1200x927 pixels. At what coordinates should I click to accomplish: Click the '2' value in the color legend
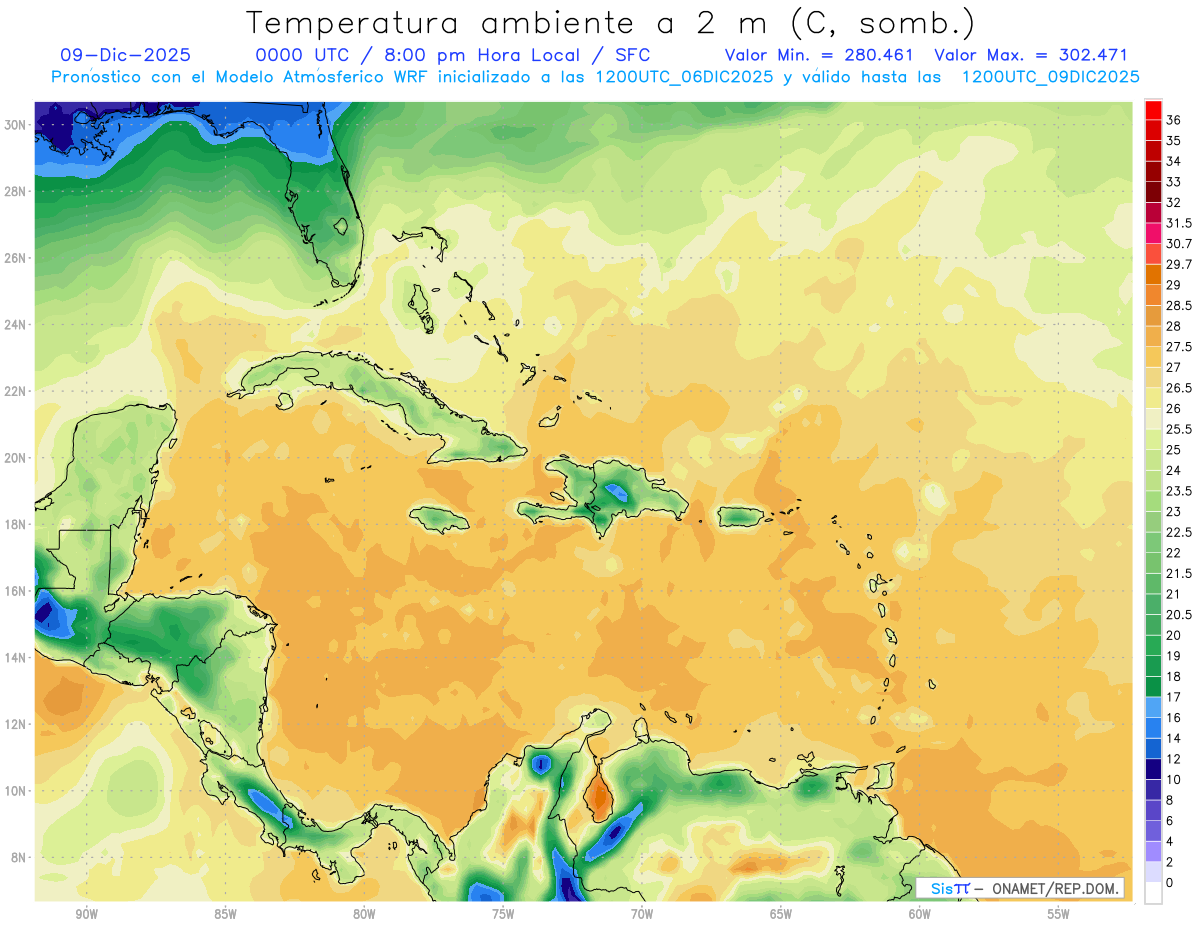[x=1171, y=862]
